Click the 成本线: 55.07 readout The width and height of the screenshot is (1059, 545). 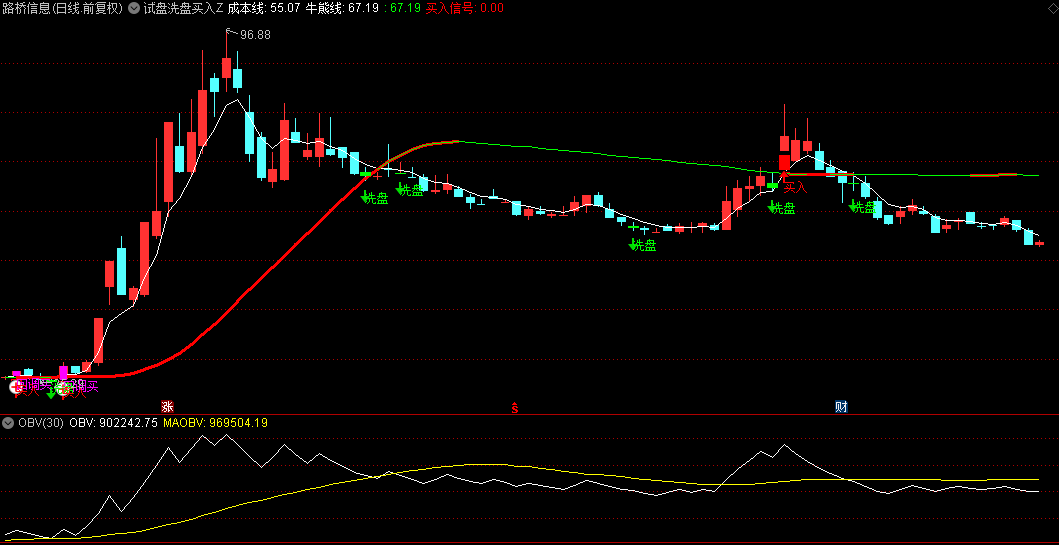(264, 9)
